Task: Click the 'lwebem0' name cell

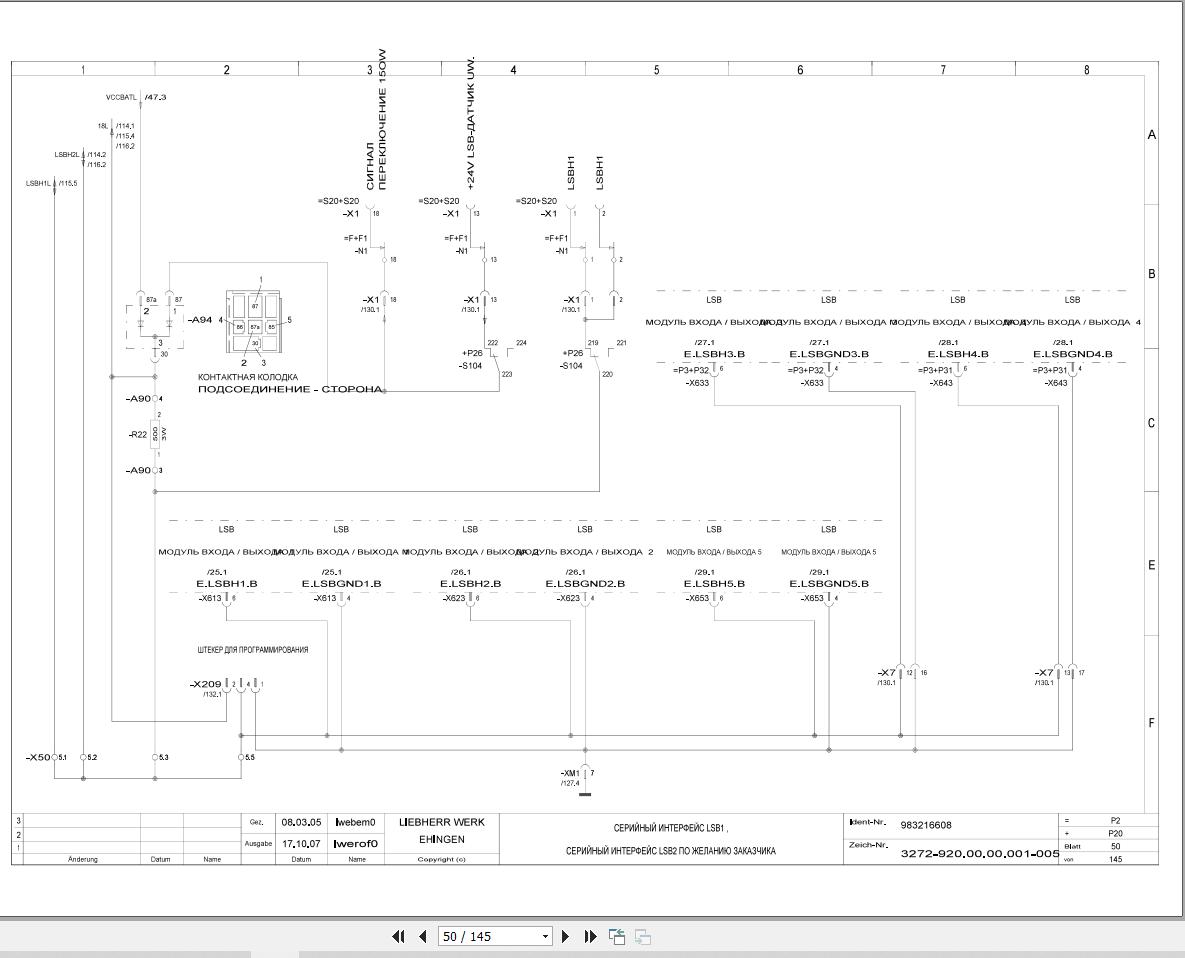Action: pos(355,823)
